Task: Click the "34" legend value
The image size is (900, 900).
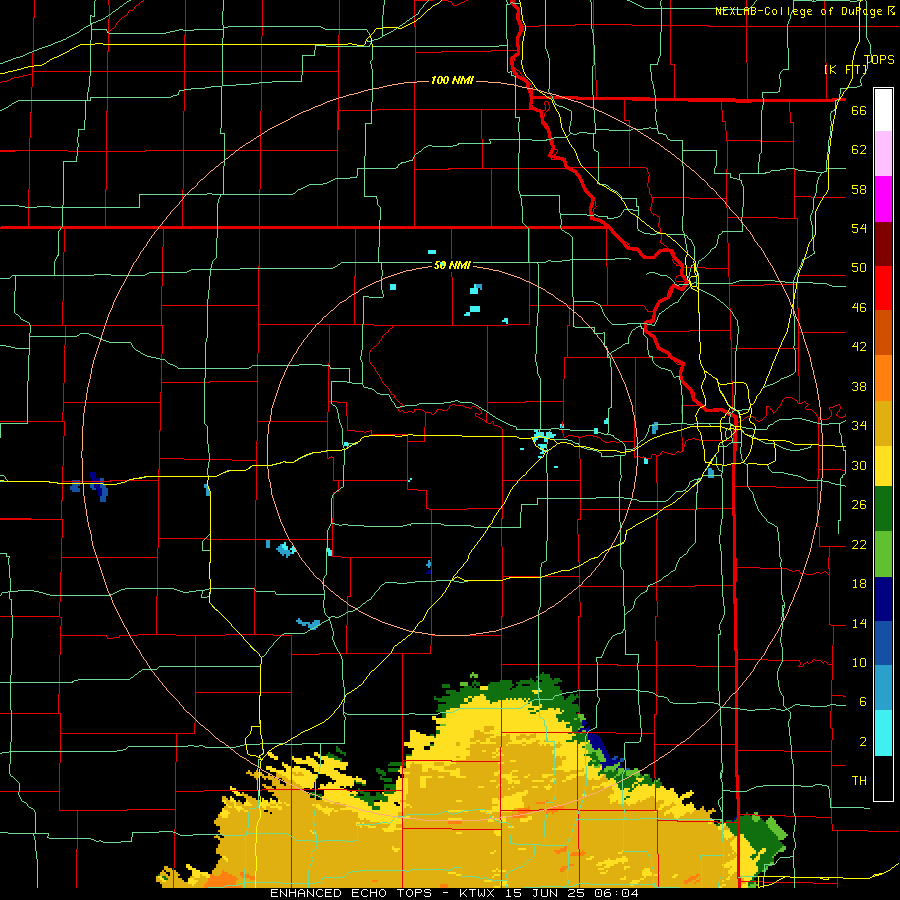Action: [x=859, y=425]
